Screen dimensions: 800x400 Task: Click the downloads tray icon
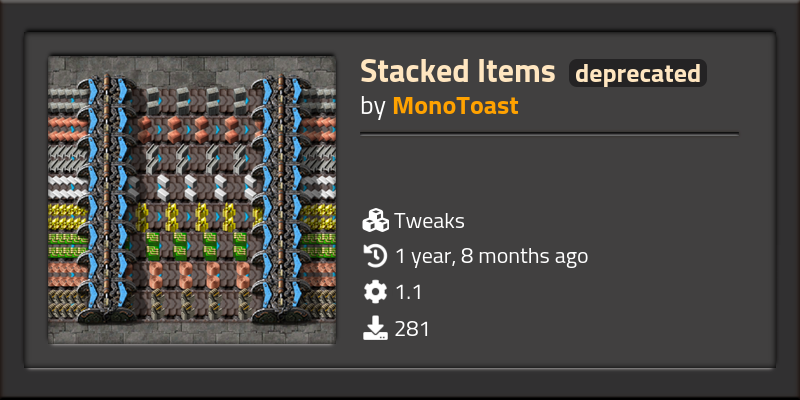(375, 328)
